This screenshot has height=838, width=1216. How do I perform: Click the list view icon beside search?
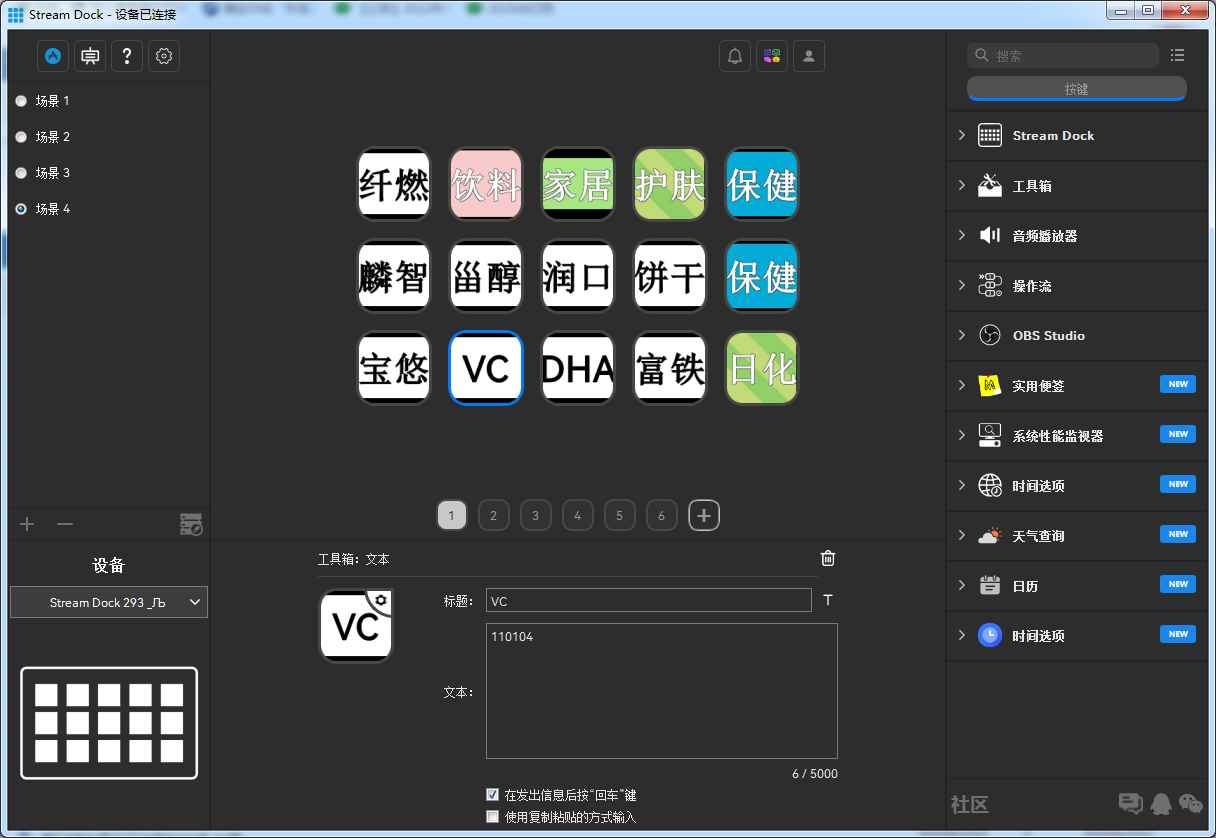(1177, 55)
